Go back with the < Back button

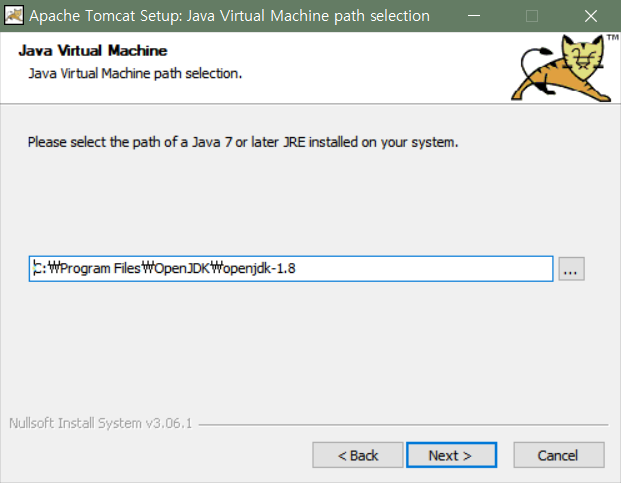point(358,455)
